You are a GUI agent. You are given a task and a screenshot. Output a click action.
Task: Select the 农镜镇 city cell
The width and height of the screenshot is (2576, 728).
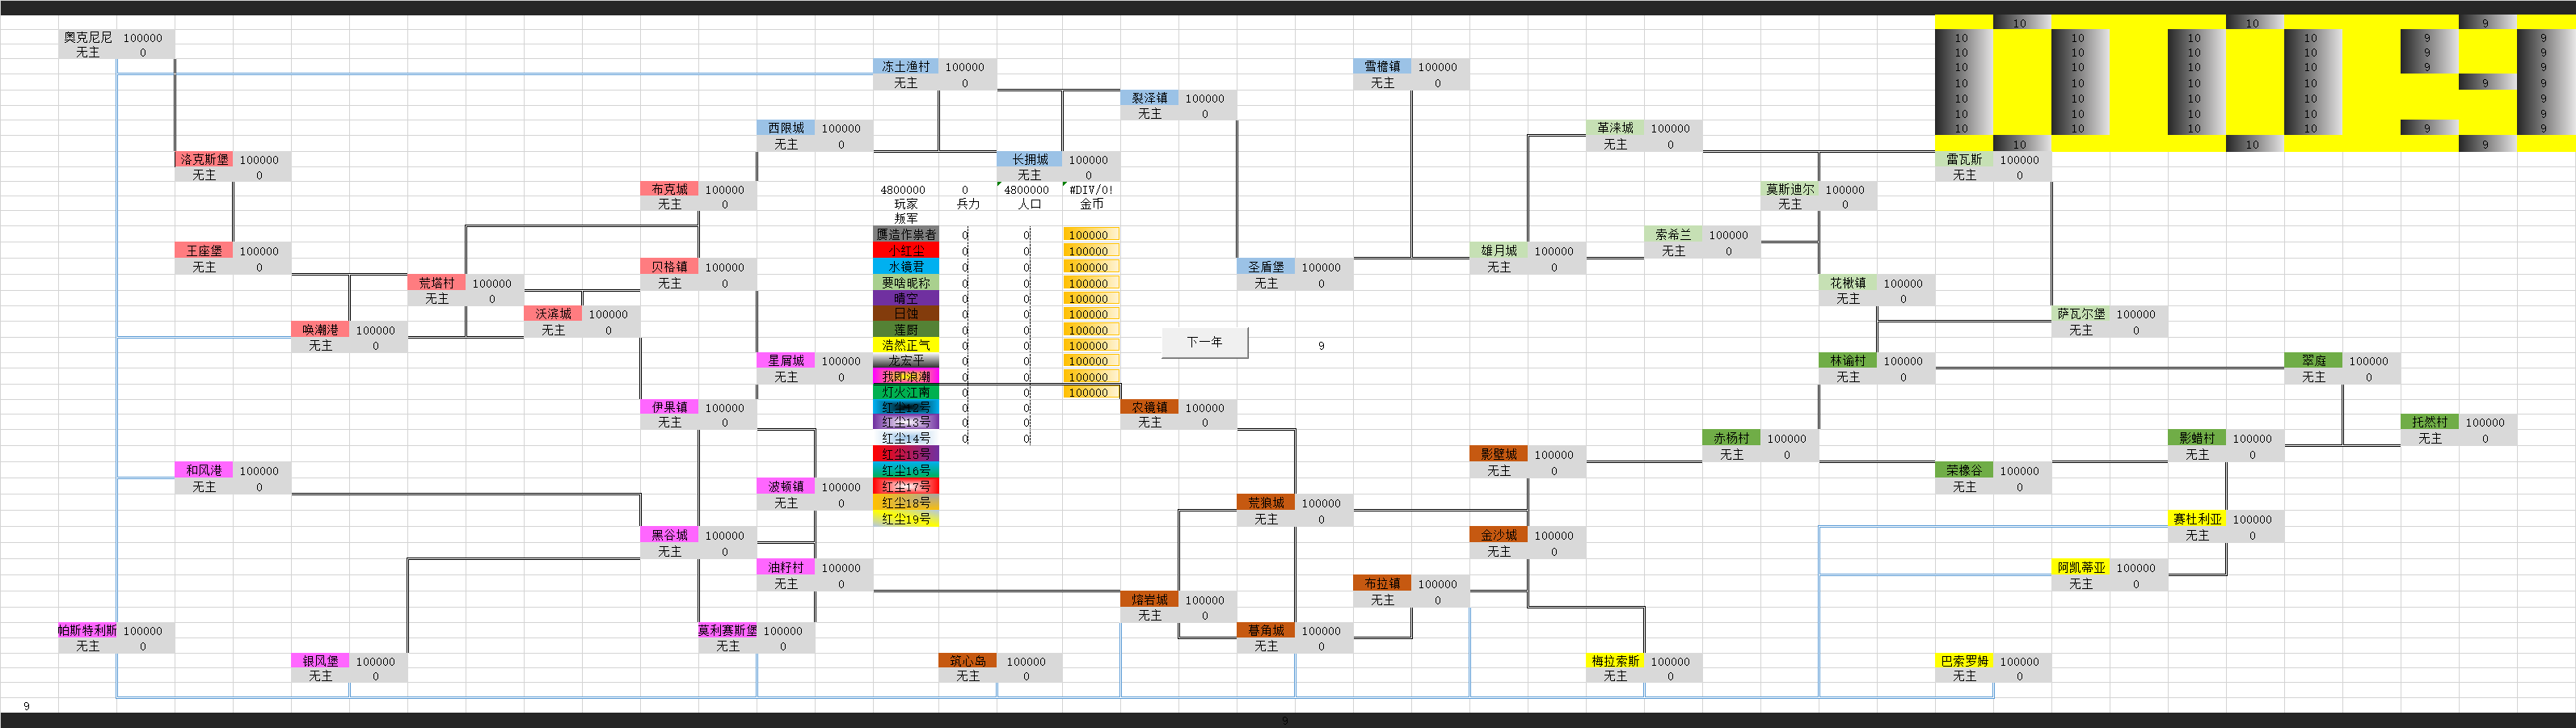pos(1149,407)
